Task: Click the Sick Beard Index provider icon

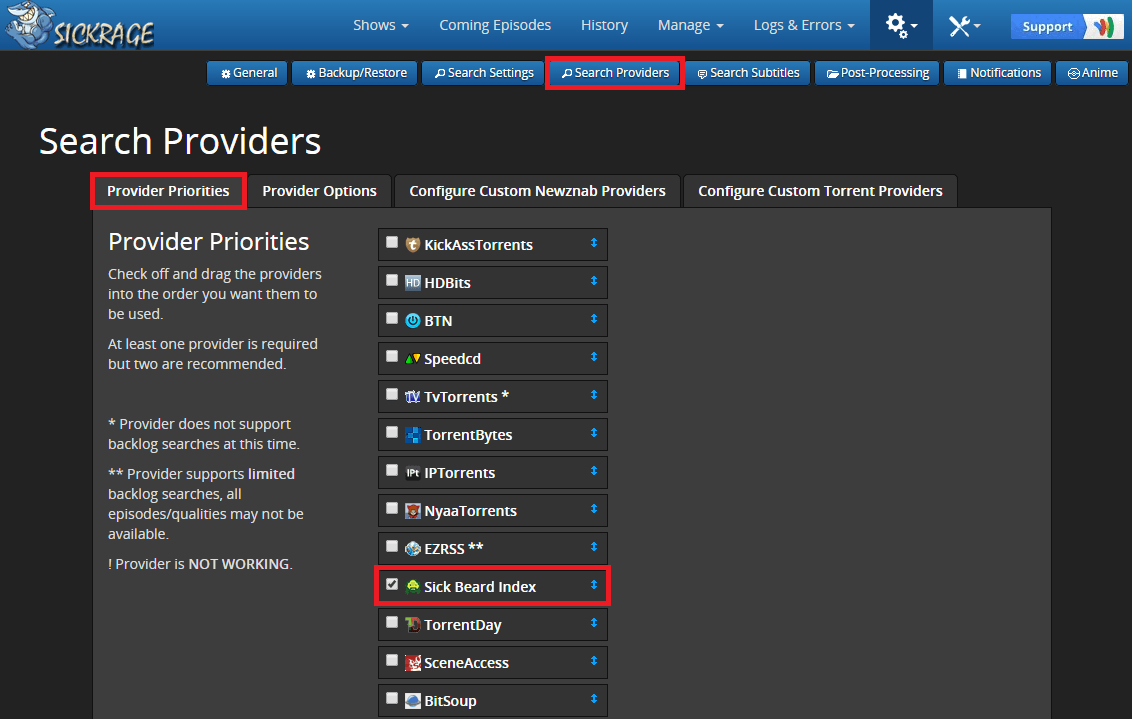Action: pos(412,587)
